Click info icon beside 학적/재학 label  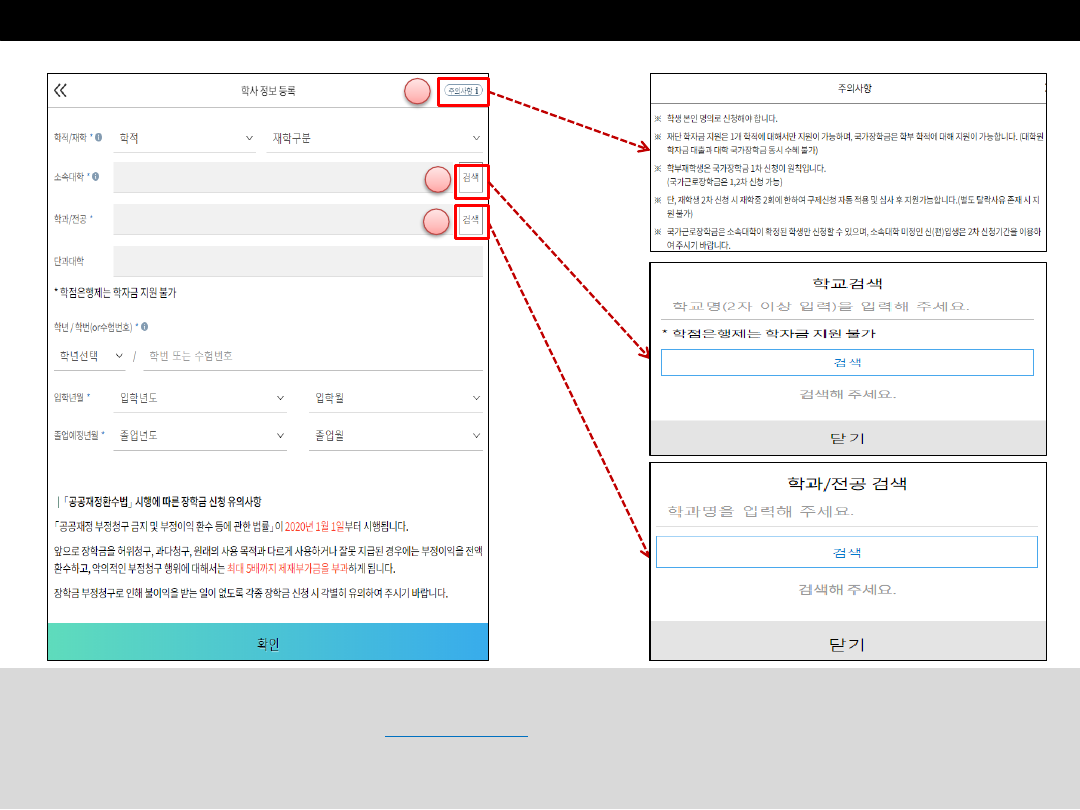pos(98,138)
